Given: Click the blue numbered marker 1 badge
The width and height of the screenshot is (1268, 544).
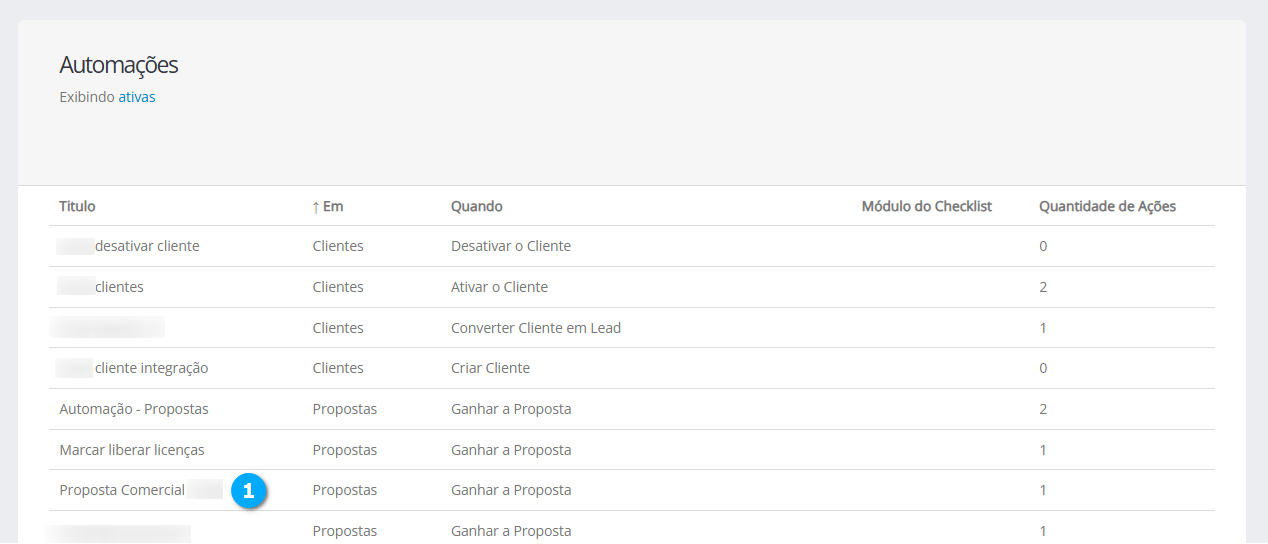Looking at the screenshot, I should (248, 491).
